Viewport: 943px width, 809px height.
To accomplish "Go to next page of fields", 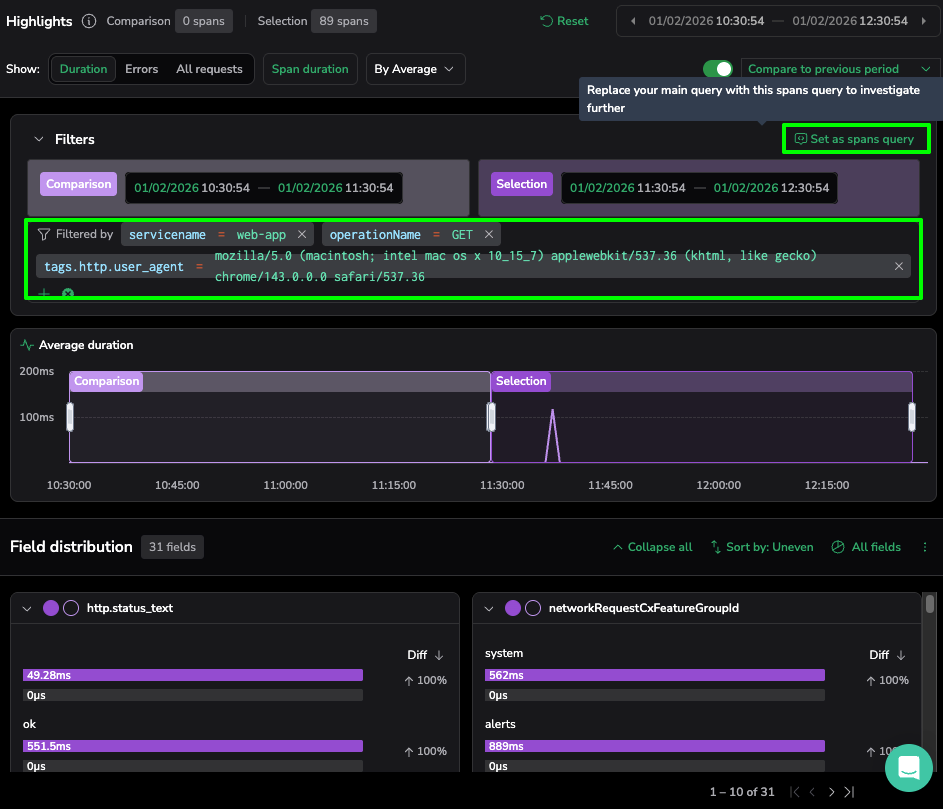I will [831, 792].
